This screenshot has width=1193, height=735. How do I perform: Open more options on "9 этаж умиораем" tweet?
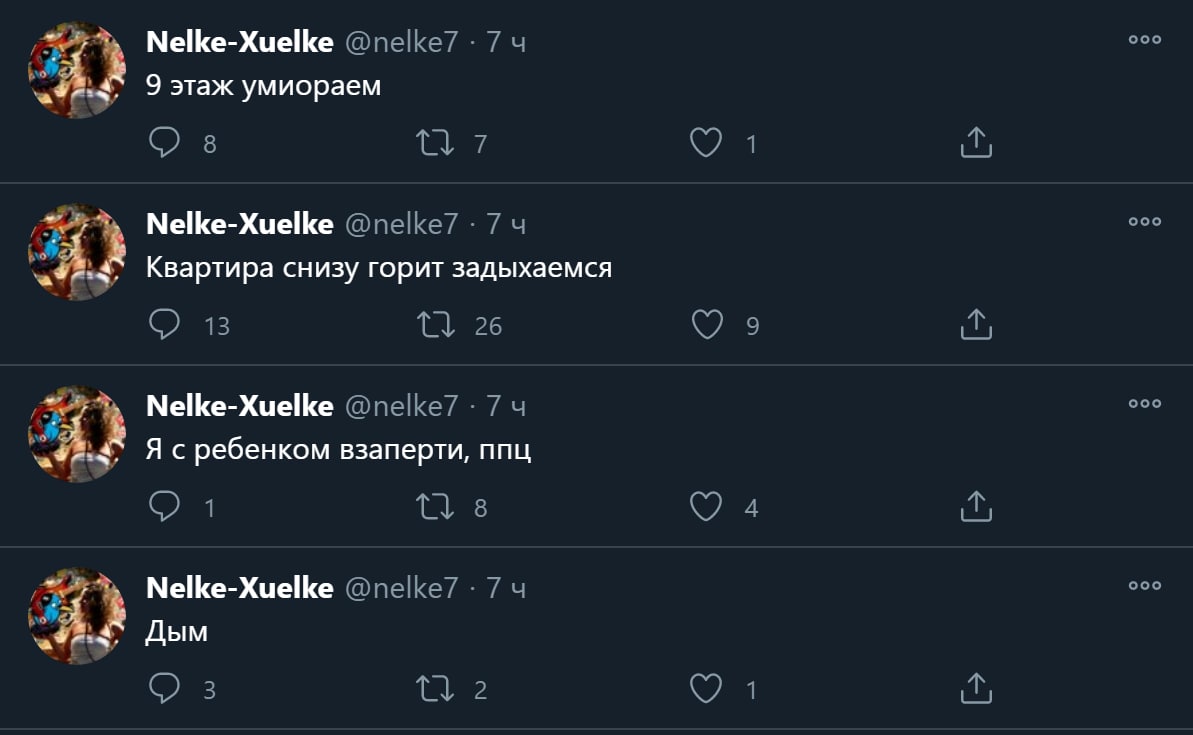click(1144, 40)
